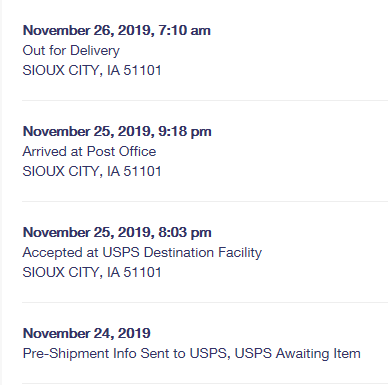Screen dimensions: 388x385
Task: Click the November 24, 2019 date heading
Action: 87,333
